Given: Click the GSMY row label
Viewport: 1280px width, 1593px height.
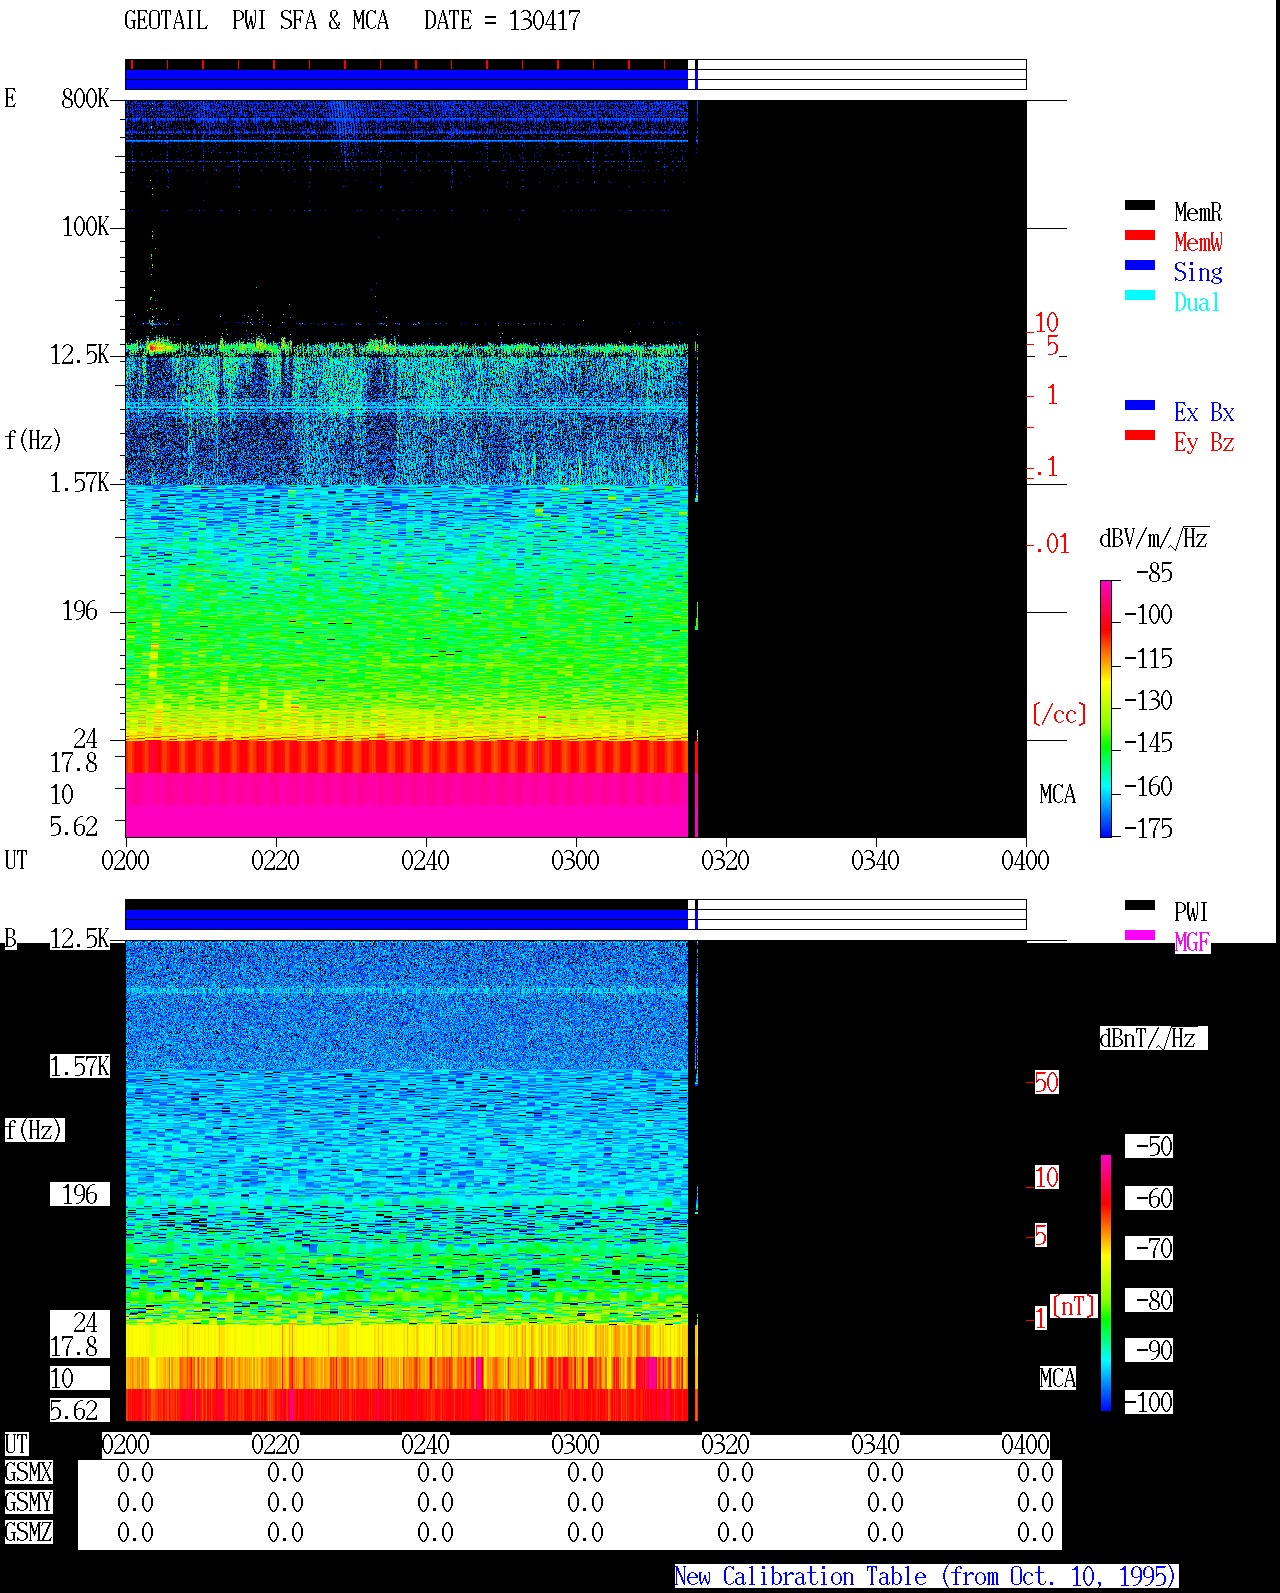Looking at the screenshot, I should [28, 1502].
